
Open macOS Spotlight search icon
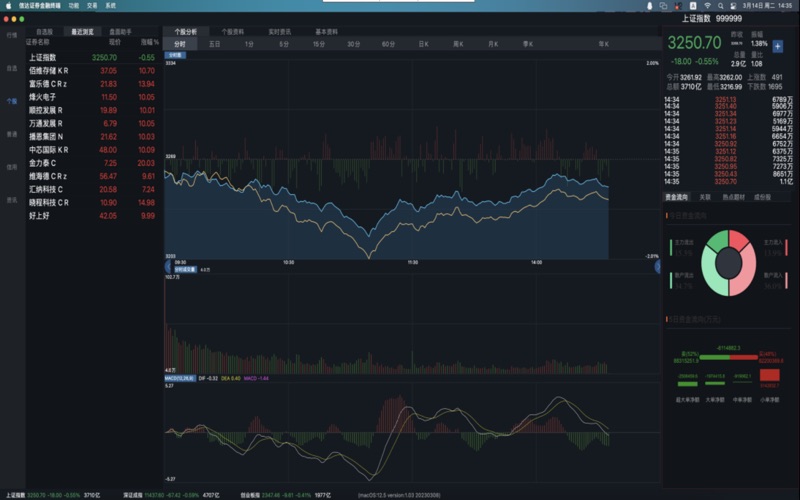click(722, 5)
